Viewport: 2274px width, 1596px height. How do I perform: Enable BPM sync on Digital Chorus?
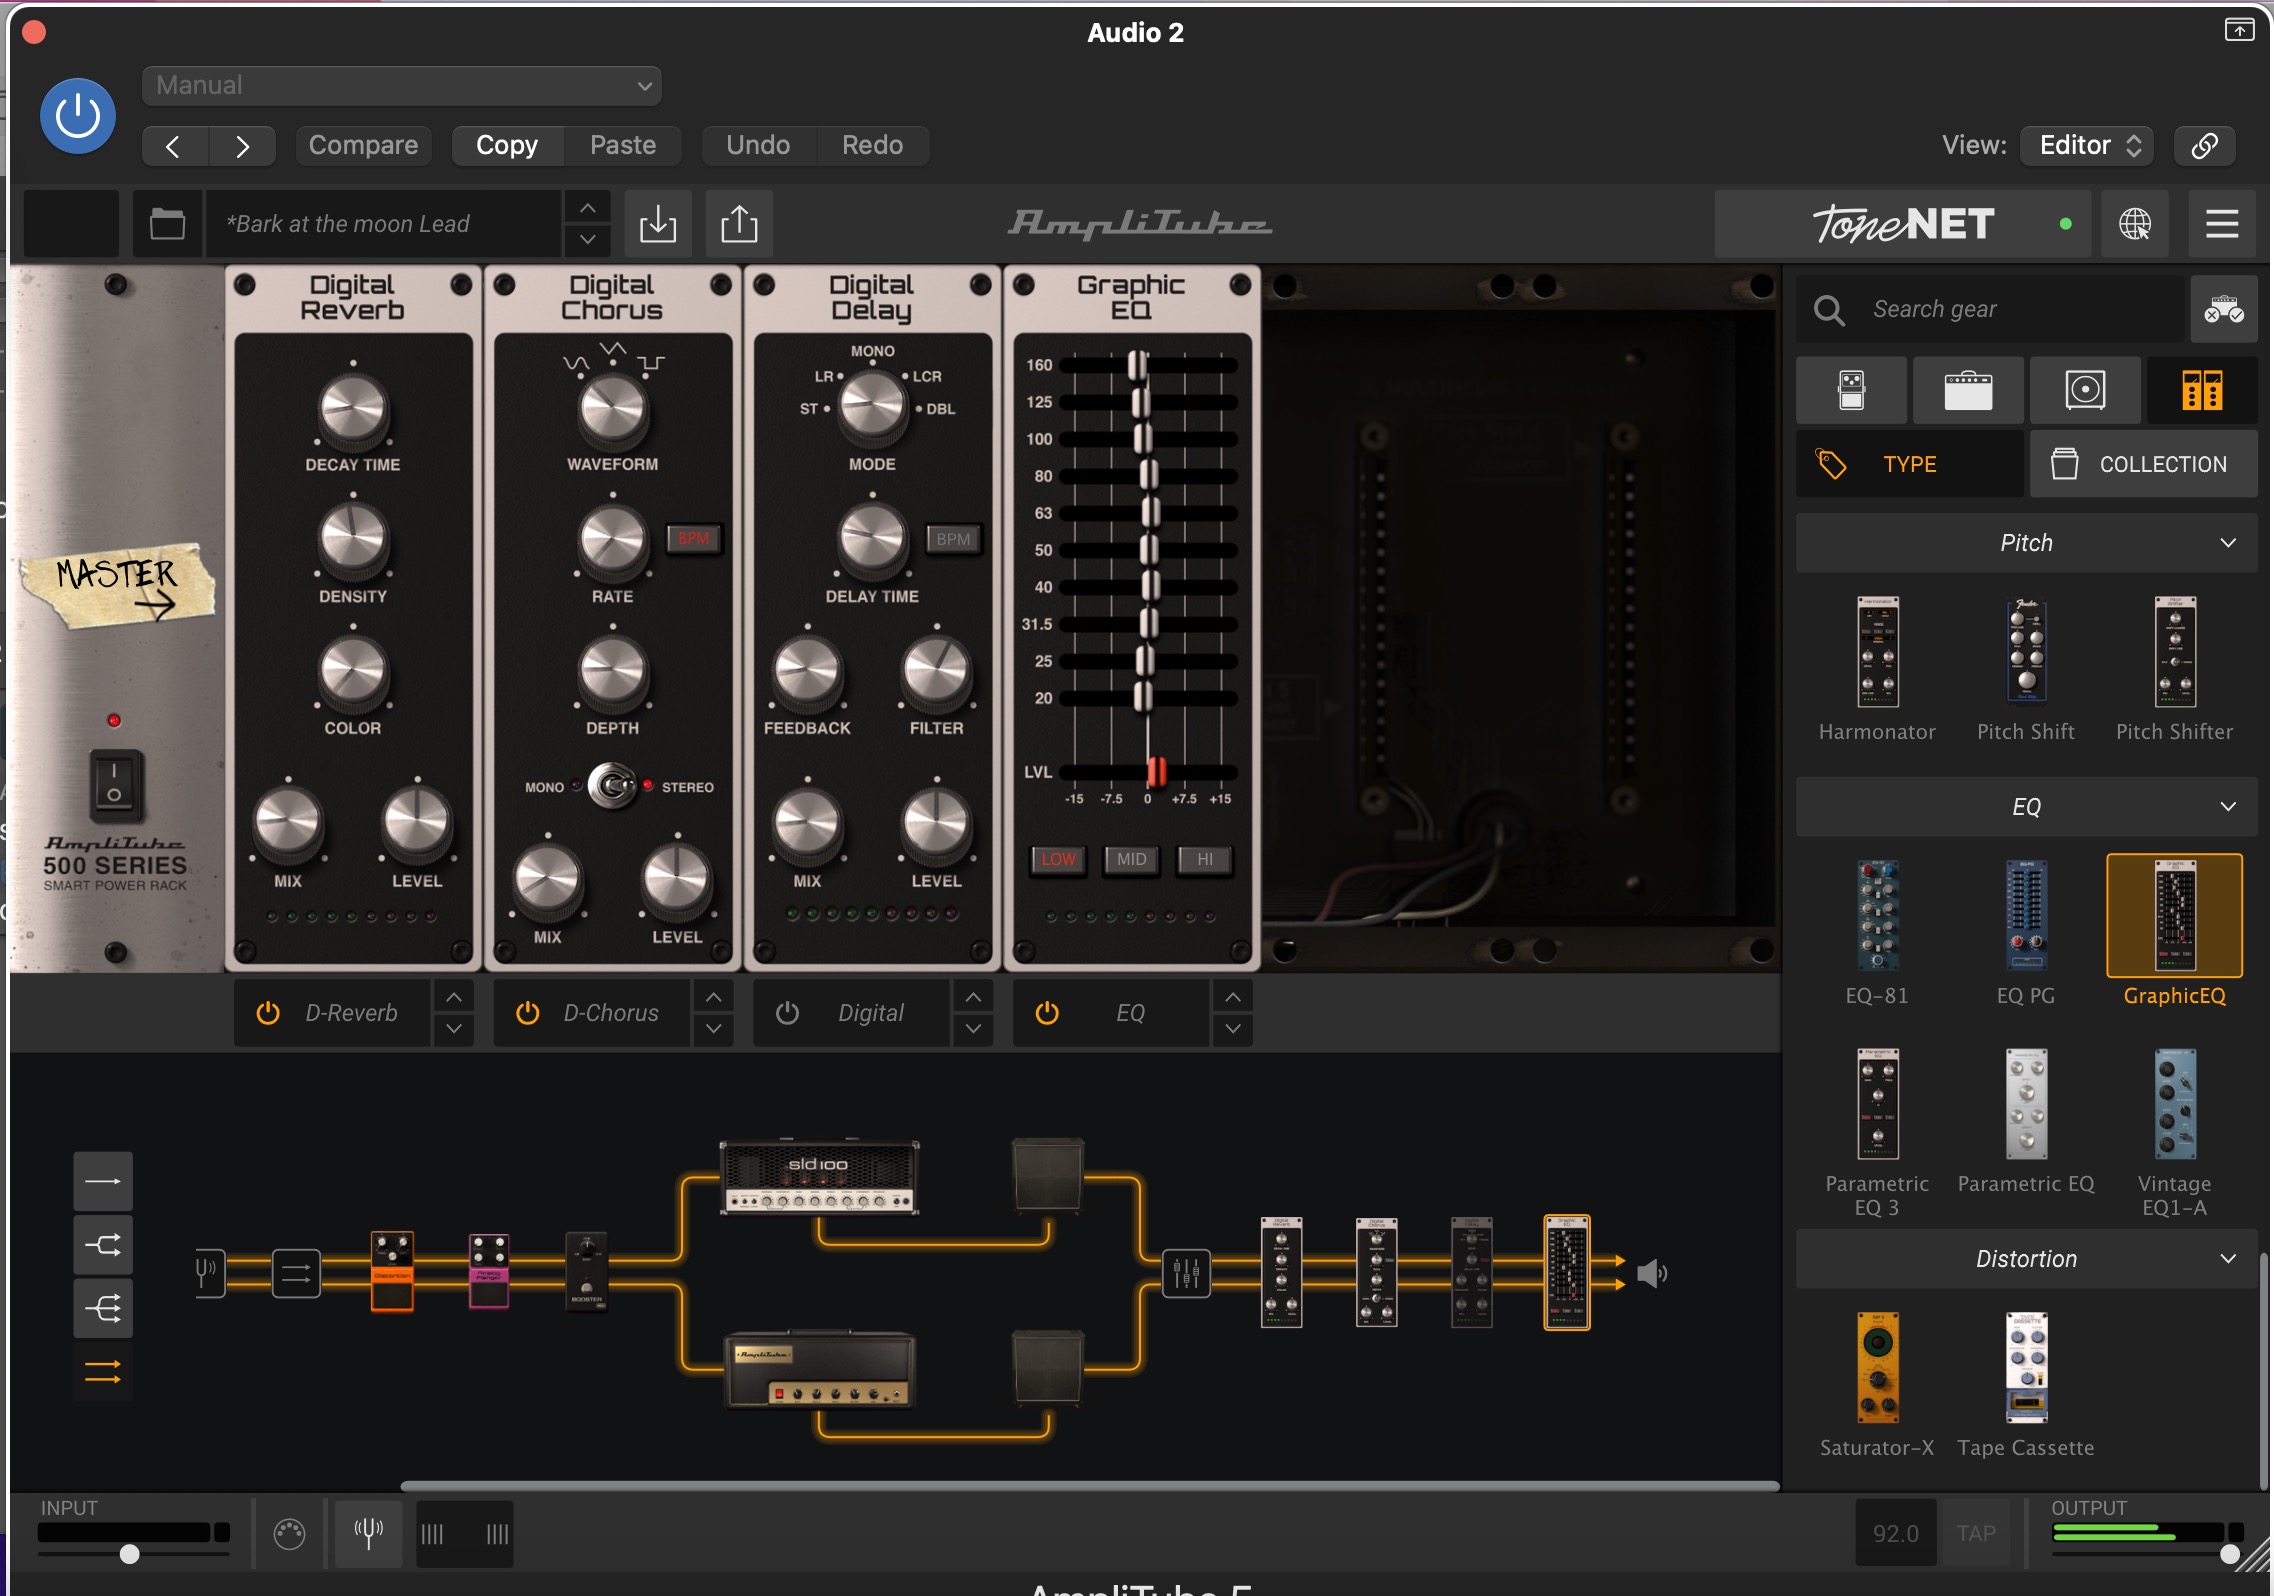[693, 539]
